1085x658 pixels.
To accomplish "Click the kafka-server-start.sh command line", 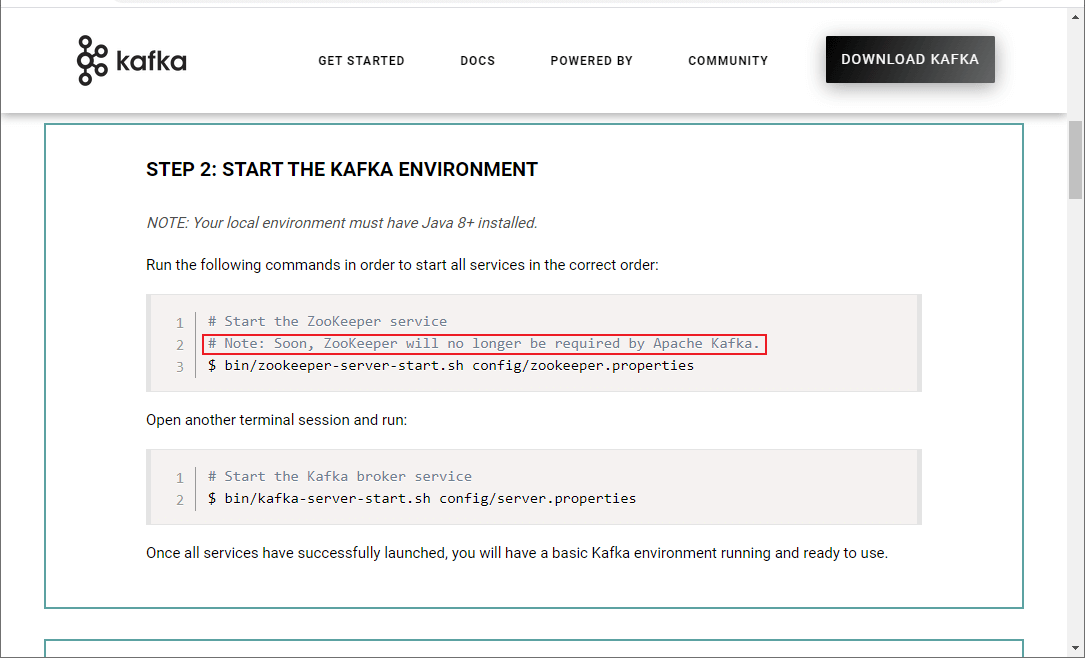I will click(x=421, y=498).
